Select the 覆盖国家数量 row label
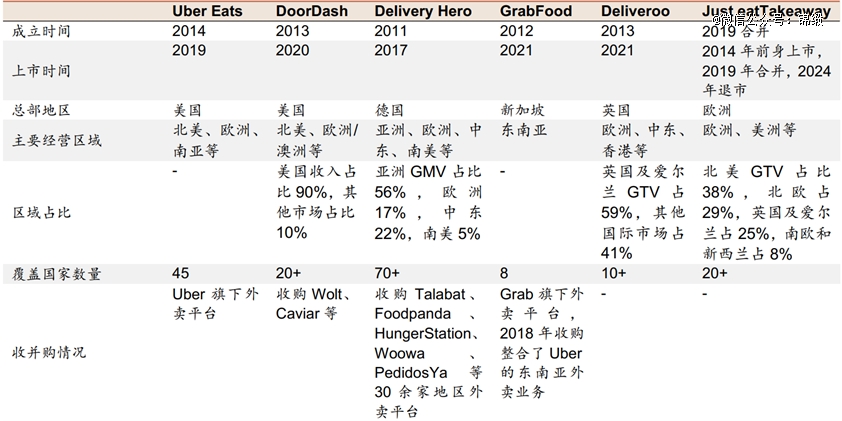 click(x=56, y=274)
